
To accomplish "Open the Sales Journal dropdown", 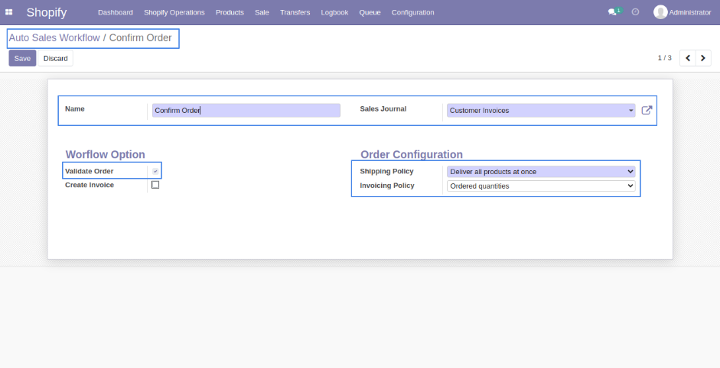I will pos(541,110).
